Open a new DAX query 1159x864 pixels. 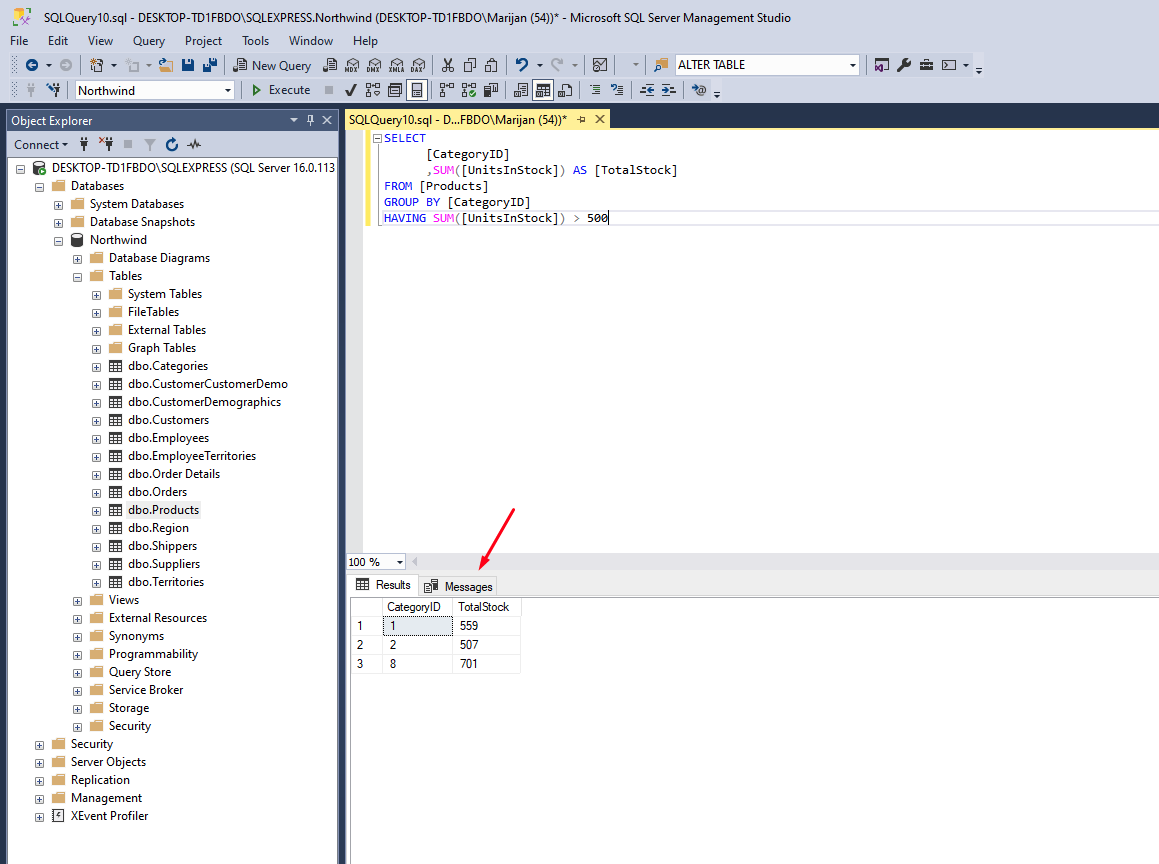418,65
